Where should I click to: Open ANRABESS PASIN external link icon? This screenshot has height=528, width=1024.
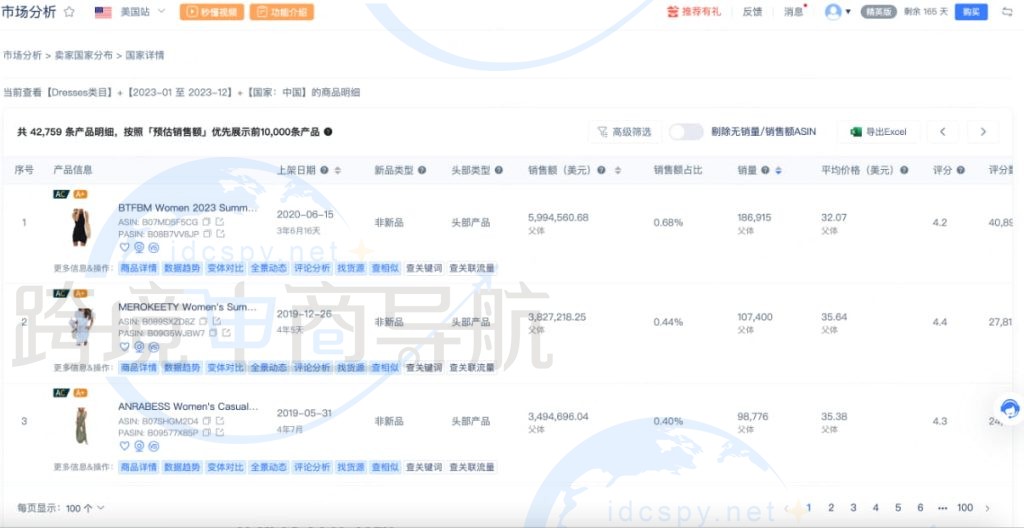(220, 432)
